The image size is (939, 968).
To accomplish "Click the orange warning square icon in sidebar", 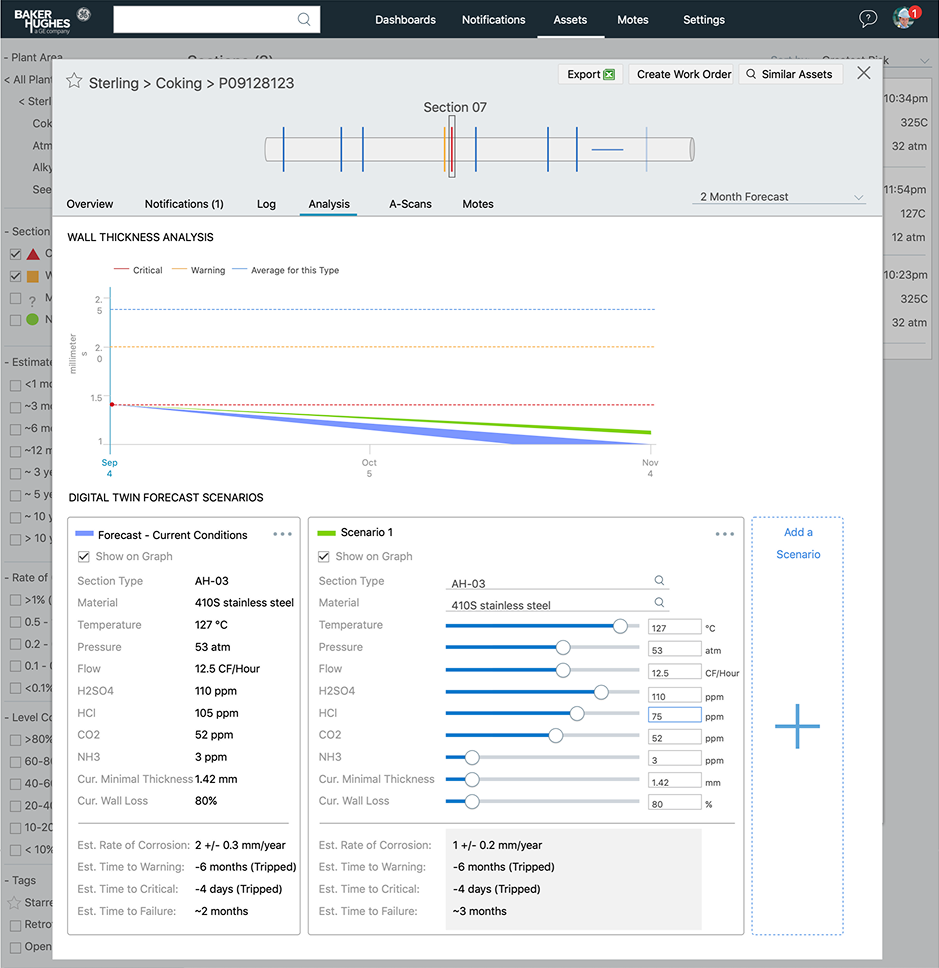I will click(x=33, y=276).
